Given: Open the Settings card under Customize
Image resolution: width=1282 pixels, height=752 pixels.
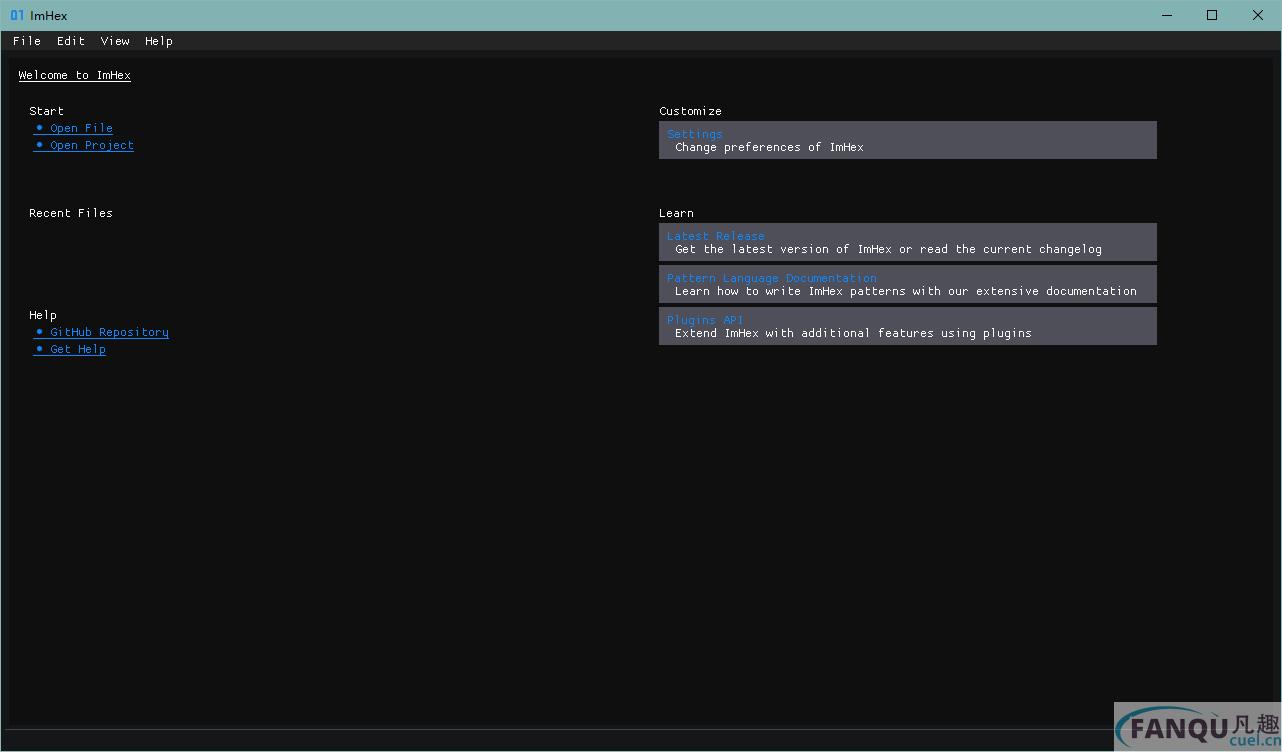Looking at the screenshot, I should coord(908,140).
